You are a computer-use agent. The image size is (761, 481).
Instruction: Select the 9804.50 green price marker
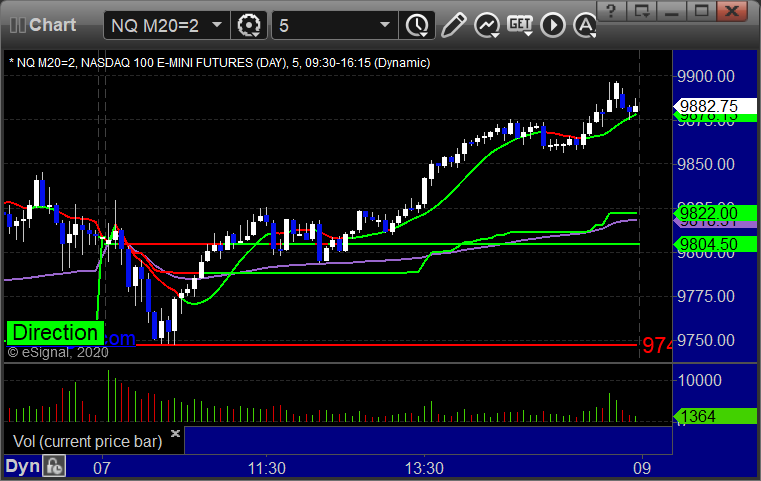[x=715, y=244]
